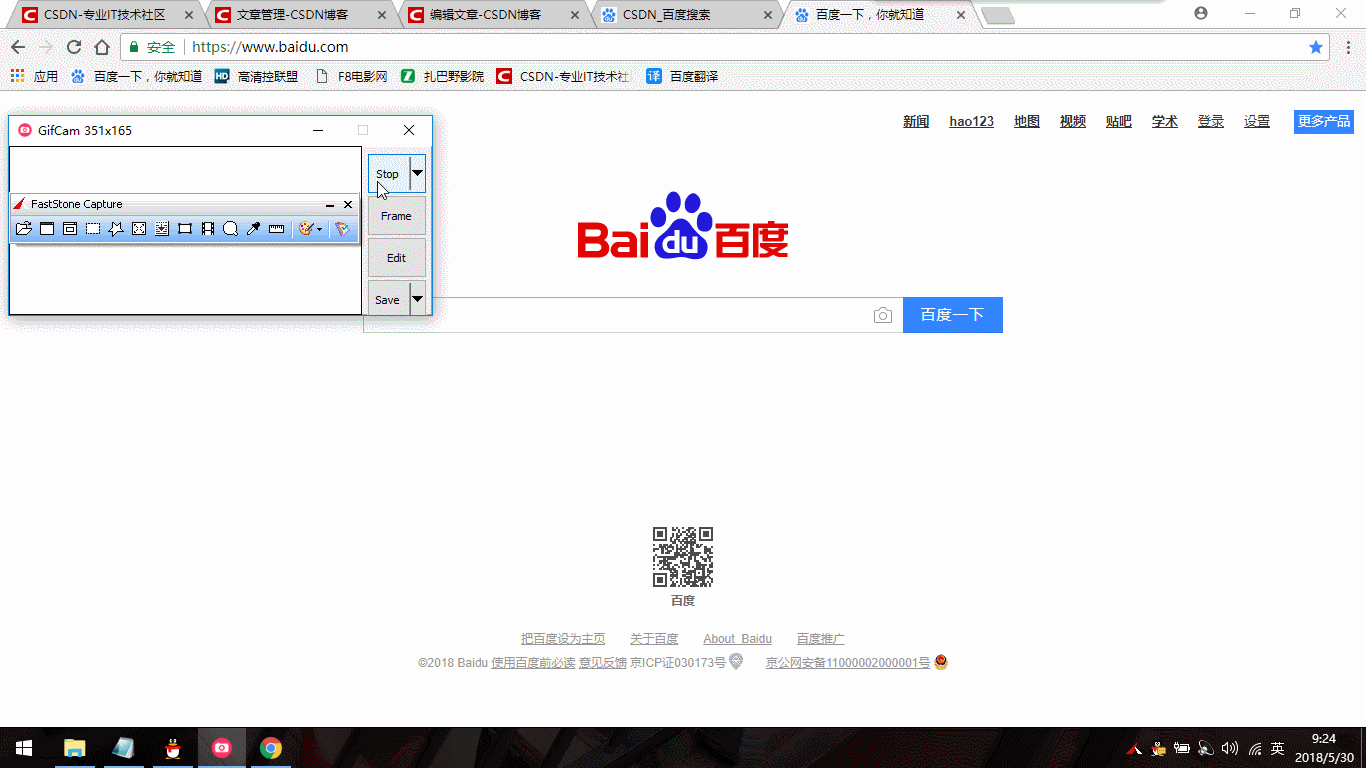Open the hao123 link
This screenshot has width=1366, height=768.
coord(972,121)
